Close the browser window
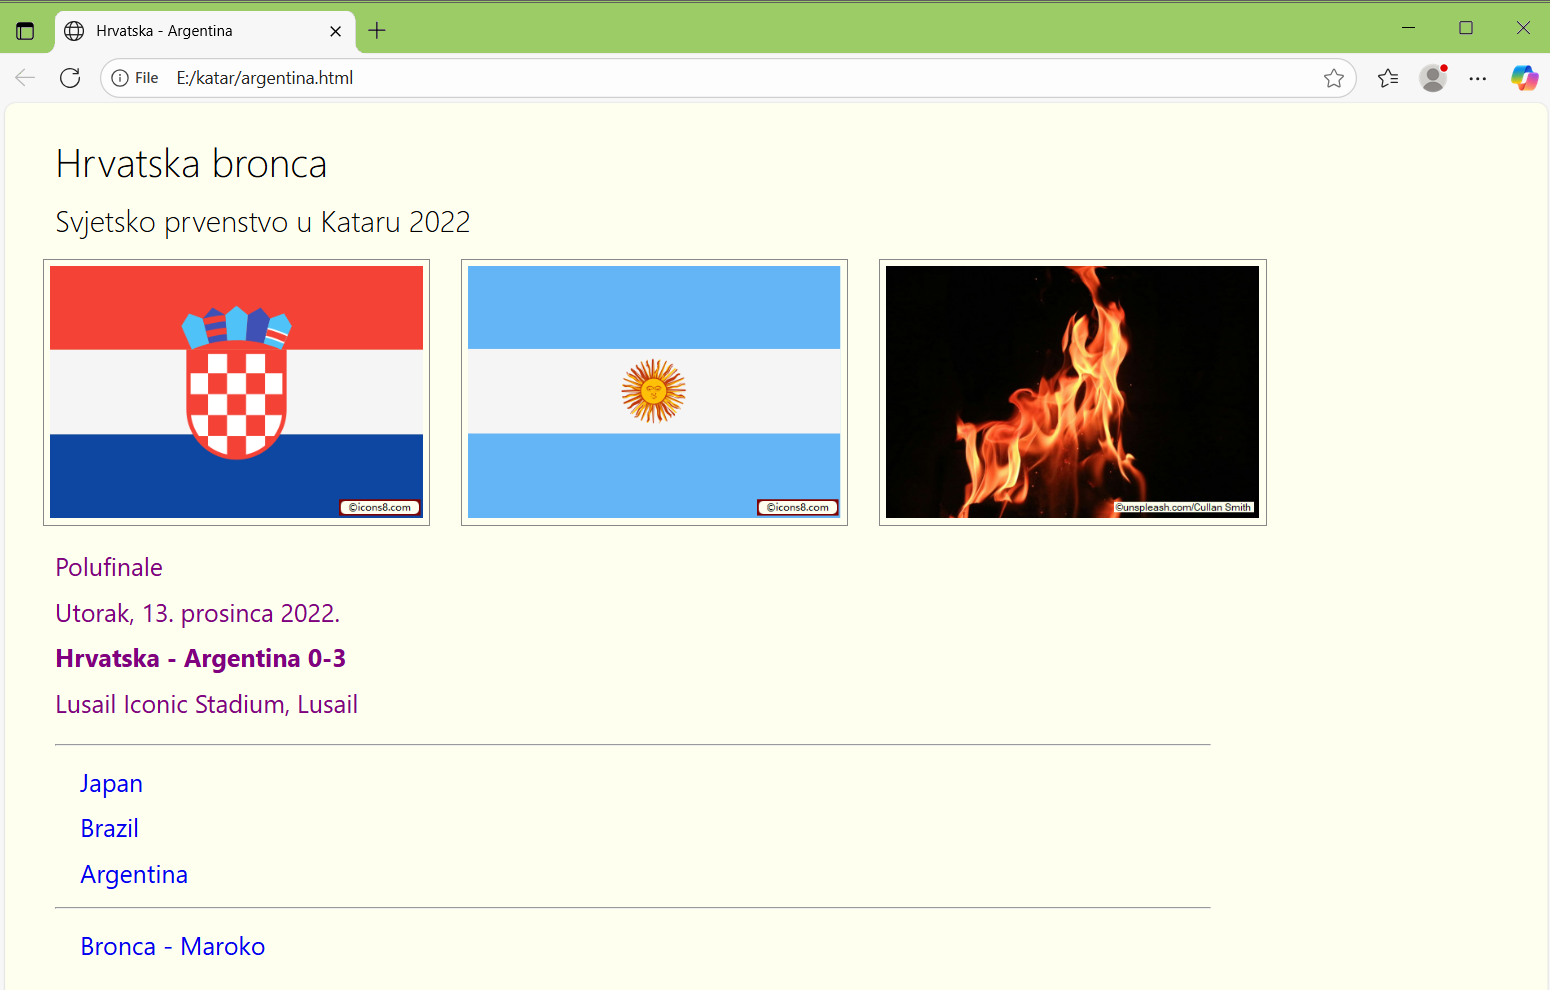1550x990 pixels. point(1523,28)
